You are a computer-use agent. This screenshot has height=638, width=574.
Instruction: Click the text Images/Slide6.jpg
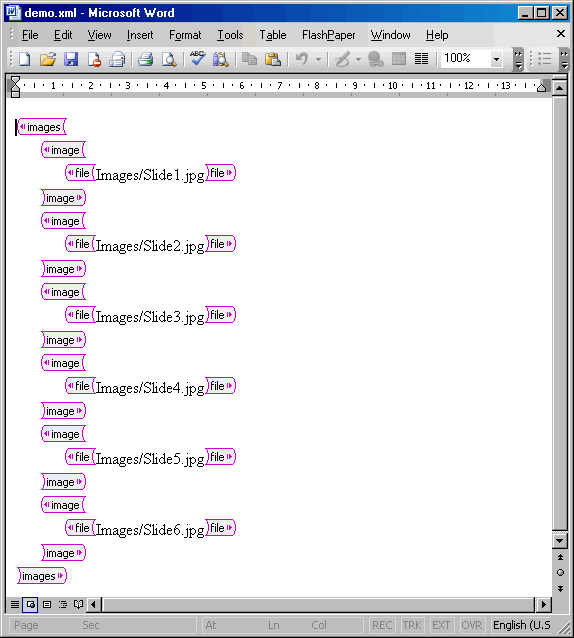click(150, 530)
